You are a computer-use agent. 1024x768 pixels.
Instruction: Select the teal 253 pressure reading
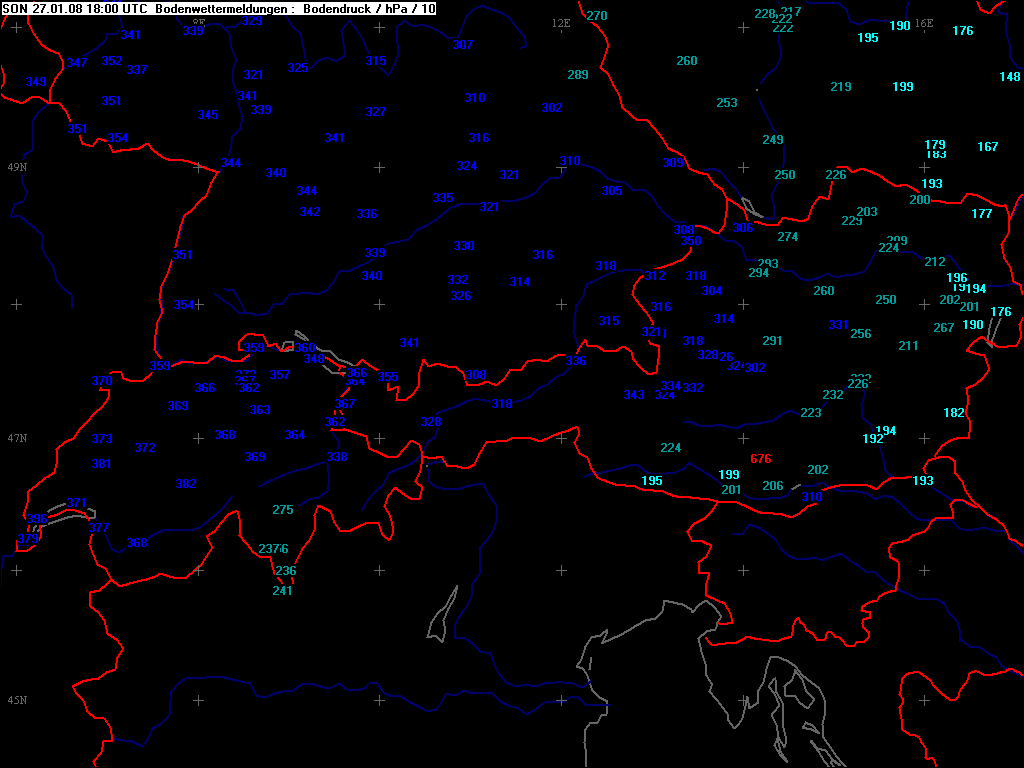tap(727, 103)
